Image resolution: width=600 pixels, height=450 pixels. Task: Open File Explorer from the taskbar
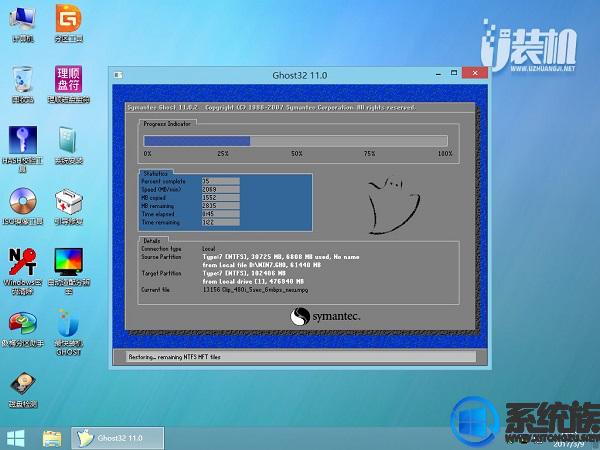[52, 437]
